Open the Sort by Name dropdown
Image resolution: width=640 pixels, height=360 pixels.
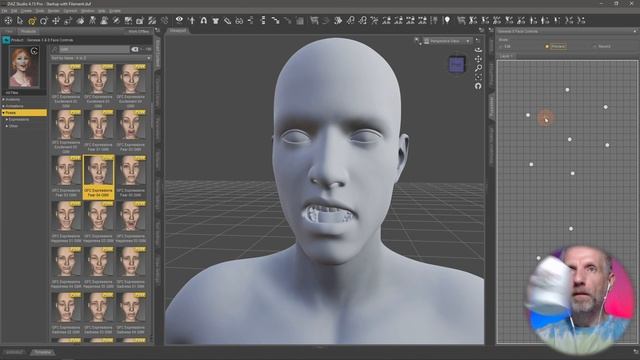click(x=100, y=58)
